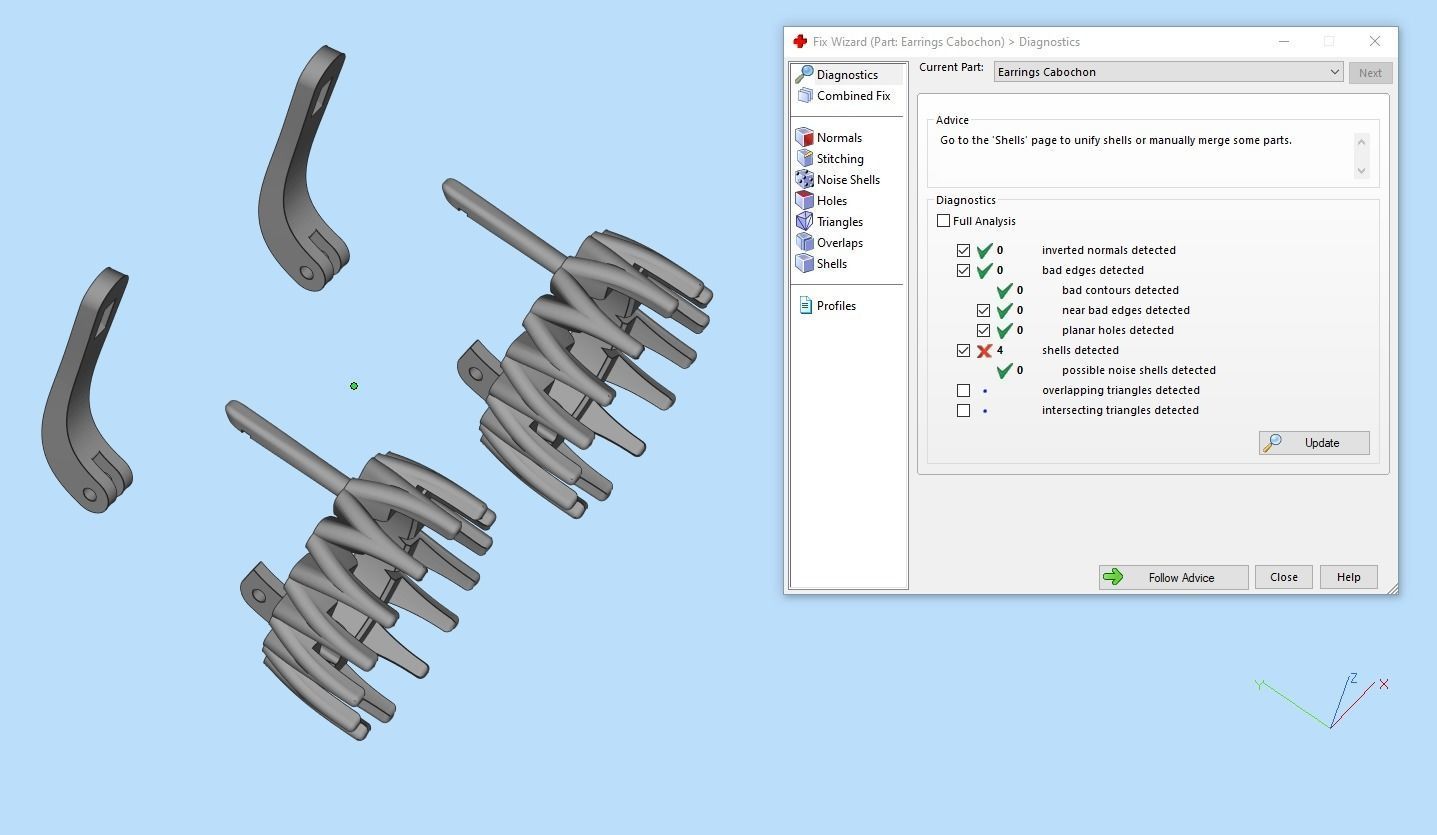The width and height of the screenshot is (1437, 835).
Task: Click the green check beside planar holes detected
Action: click(x=1004, y=330)
